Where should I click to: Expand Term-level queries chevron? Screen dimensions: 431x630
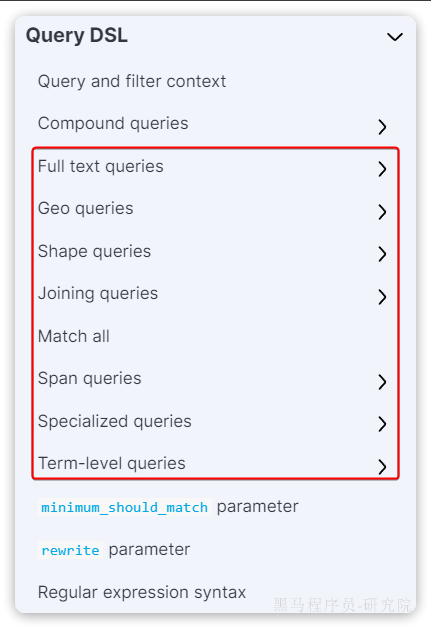(382, 466)
